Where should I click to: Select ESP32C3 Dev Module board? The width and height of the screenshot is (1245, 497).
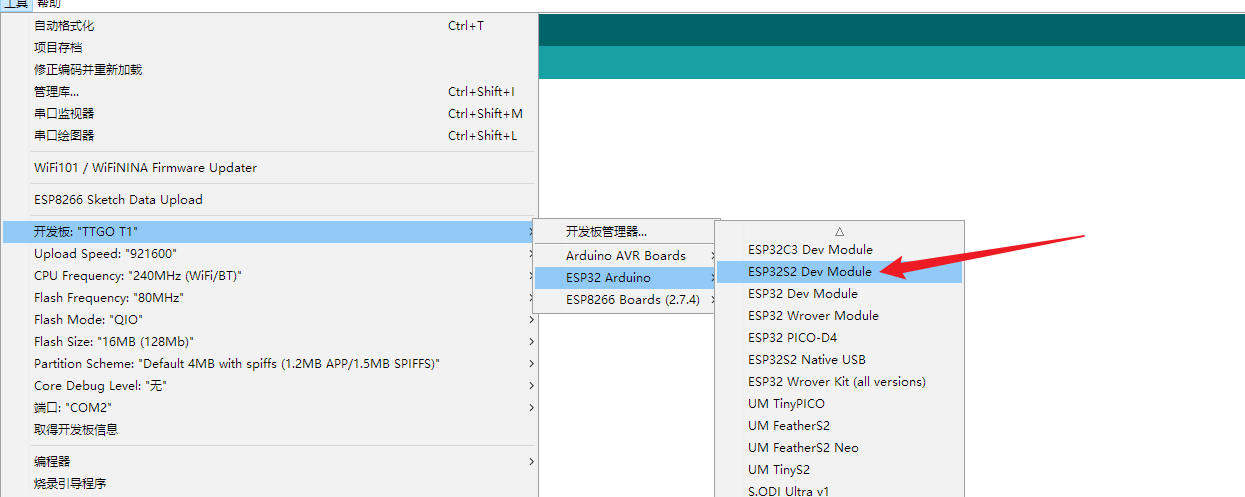coord(840,250)
